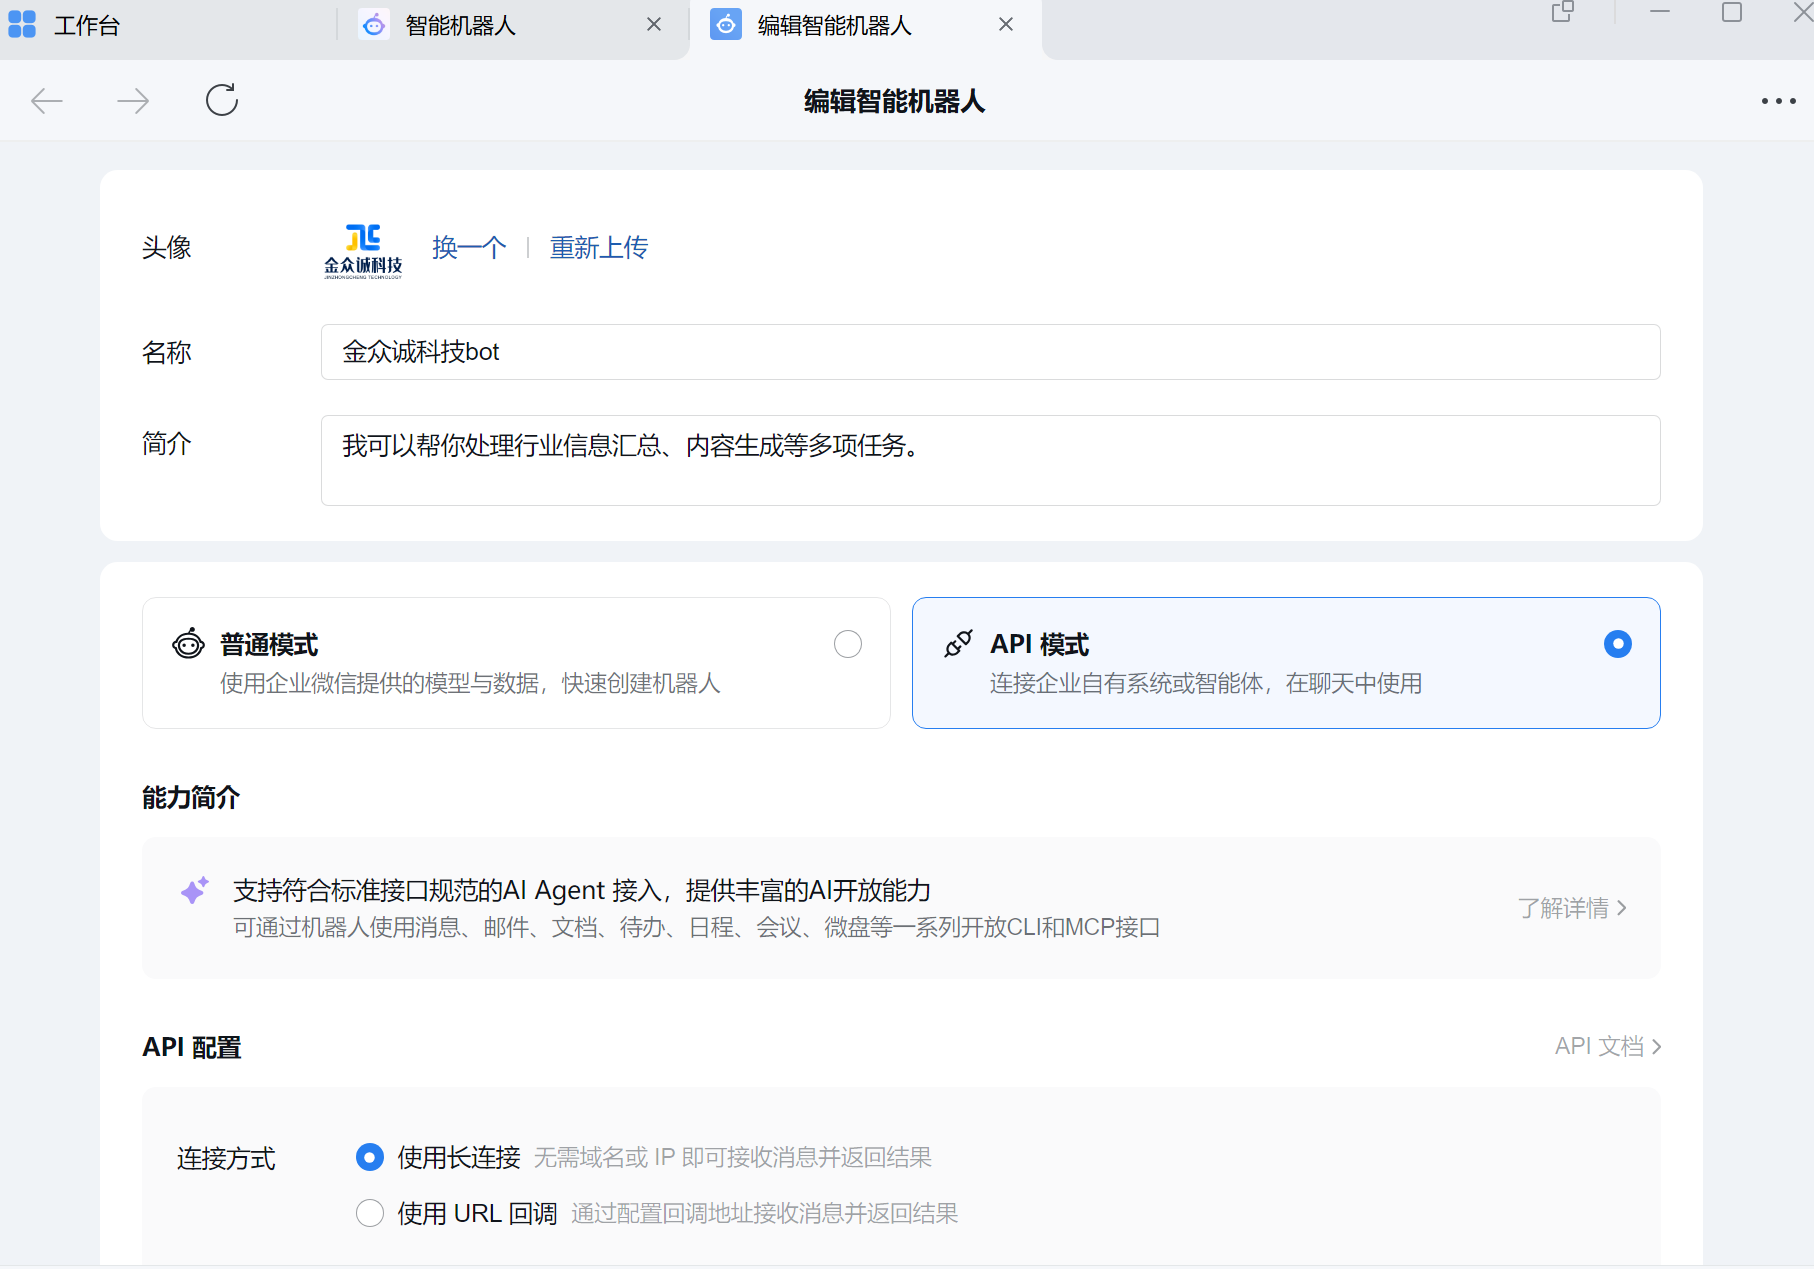Close the 编辑智能机器人 tab

pyautogui.click(x=1006, y=24)
